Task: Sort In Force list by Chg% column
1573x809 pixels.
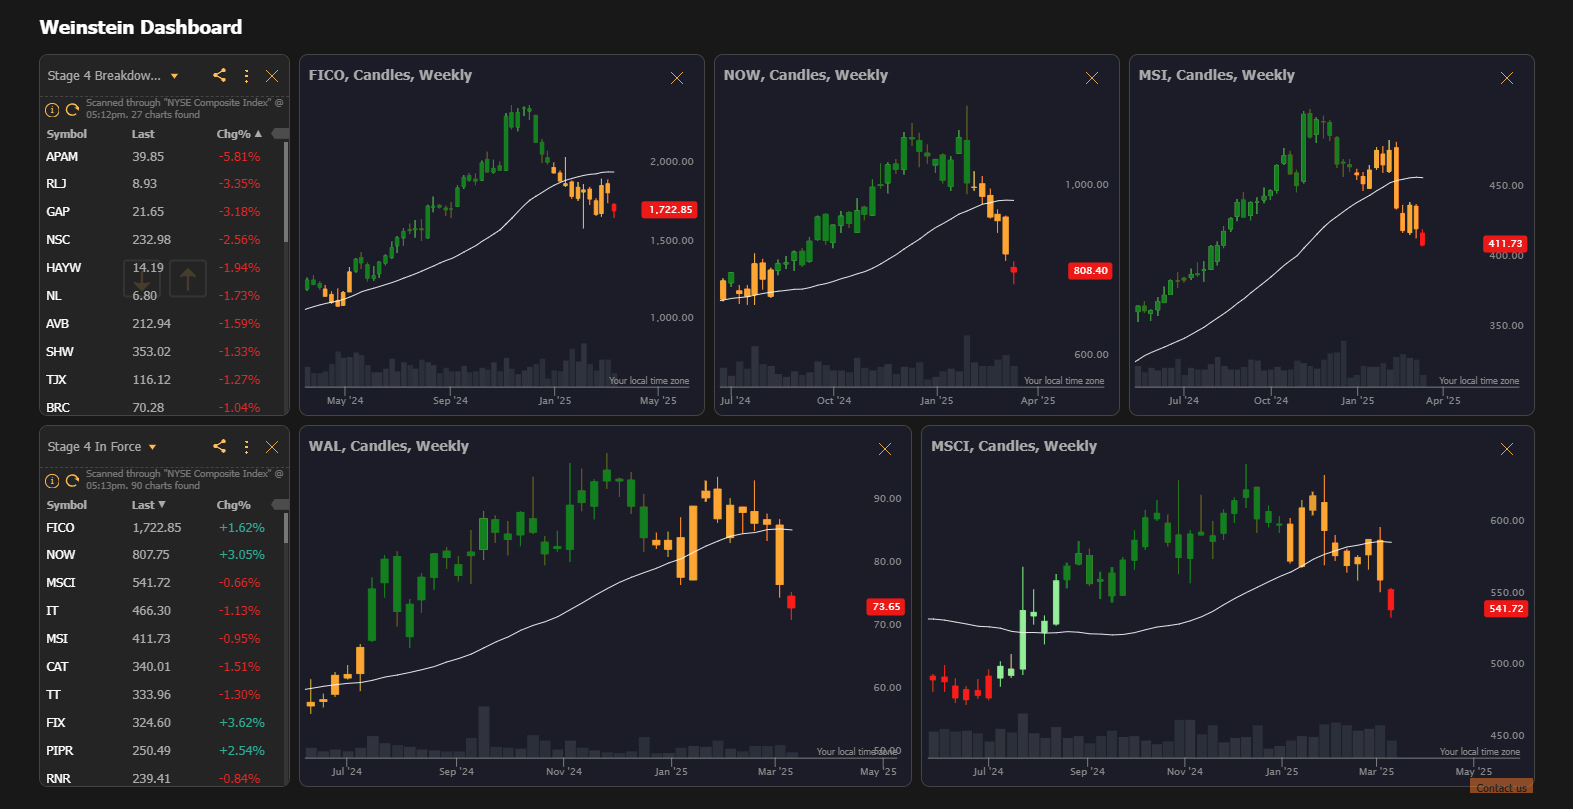Action: (x=234, y=505)
